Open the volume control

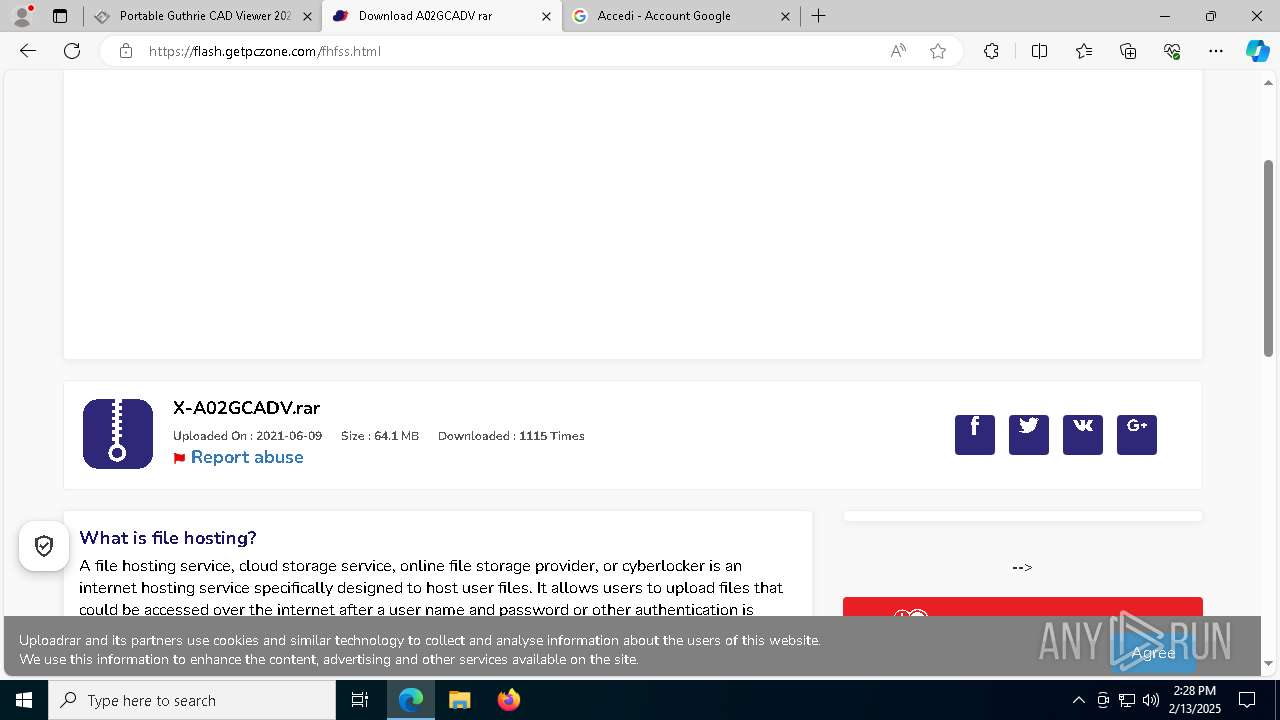click(1150, 700)
